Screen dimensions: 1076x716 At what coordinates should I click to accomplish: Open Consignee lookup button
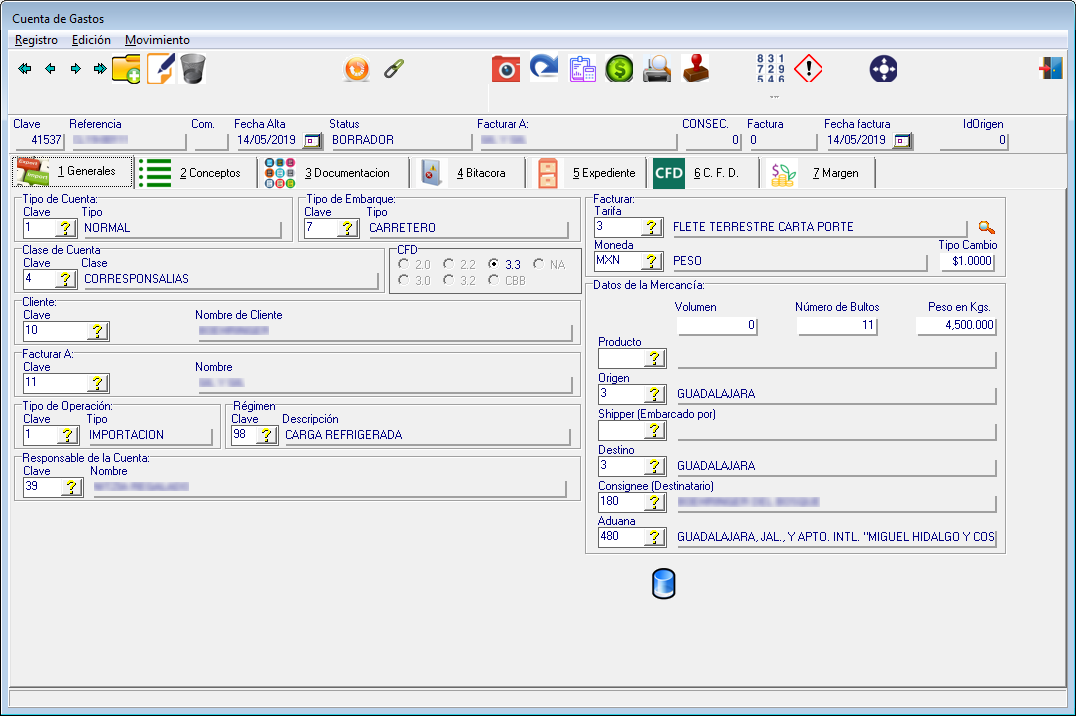click(x=655, y=503)
